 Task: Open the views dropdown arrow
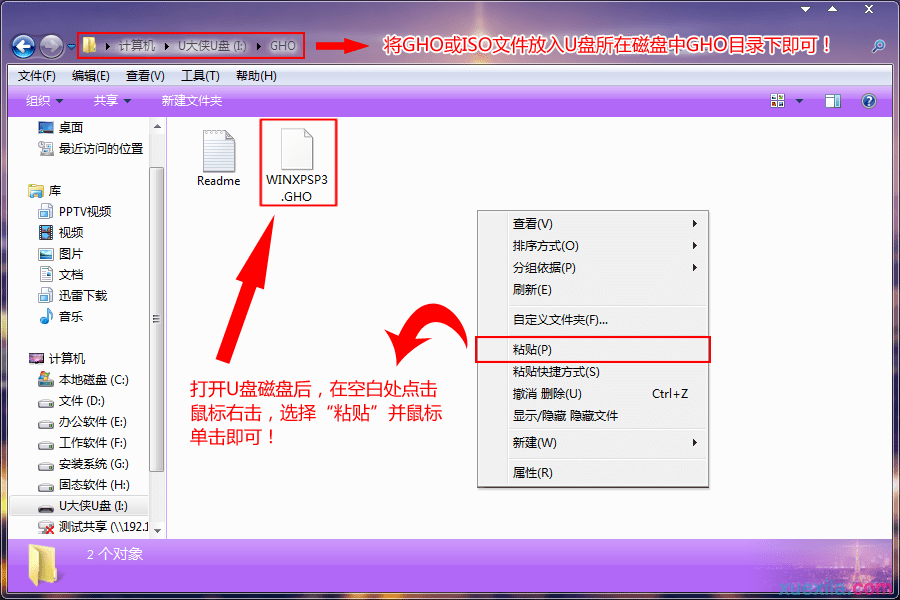click(797, 100)
